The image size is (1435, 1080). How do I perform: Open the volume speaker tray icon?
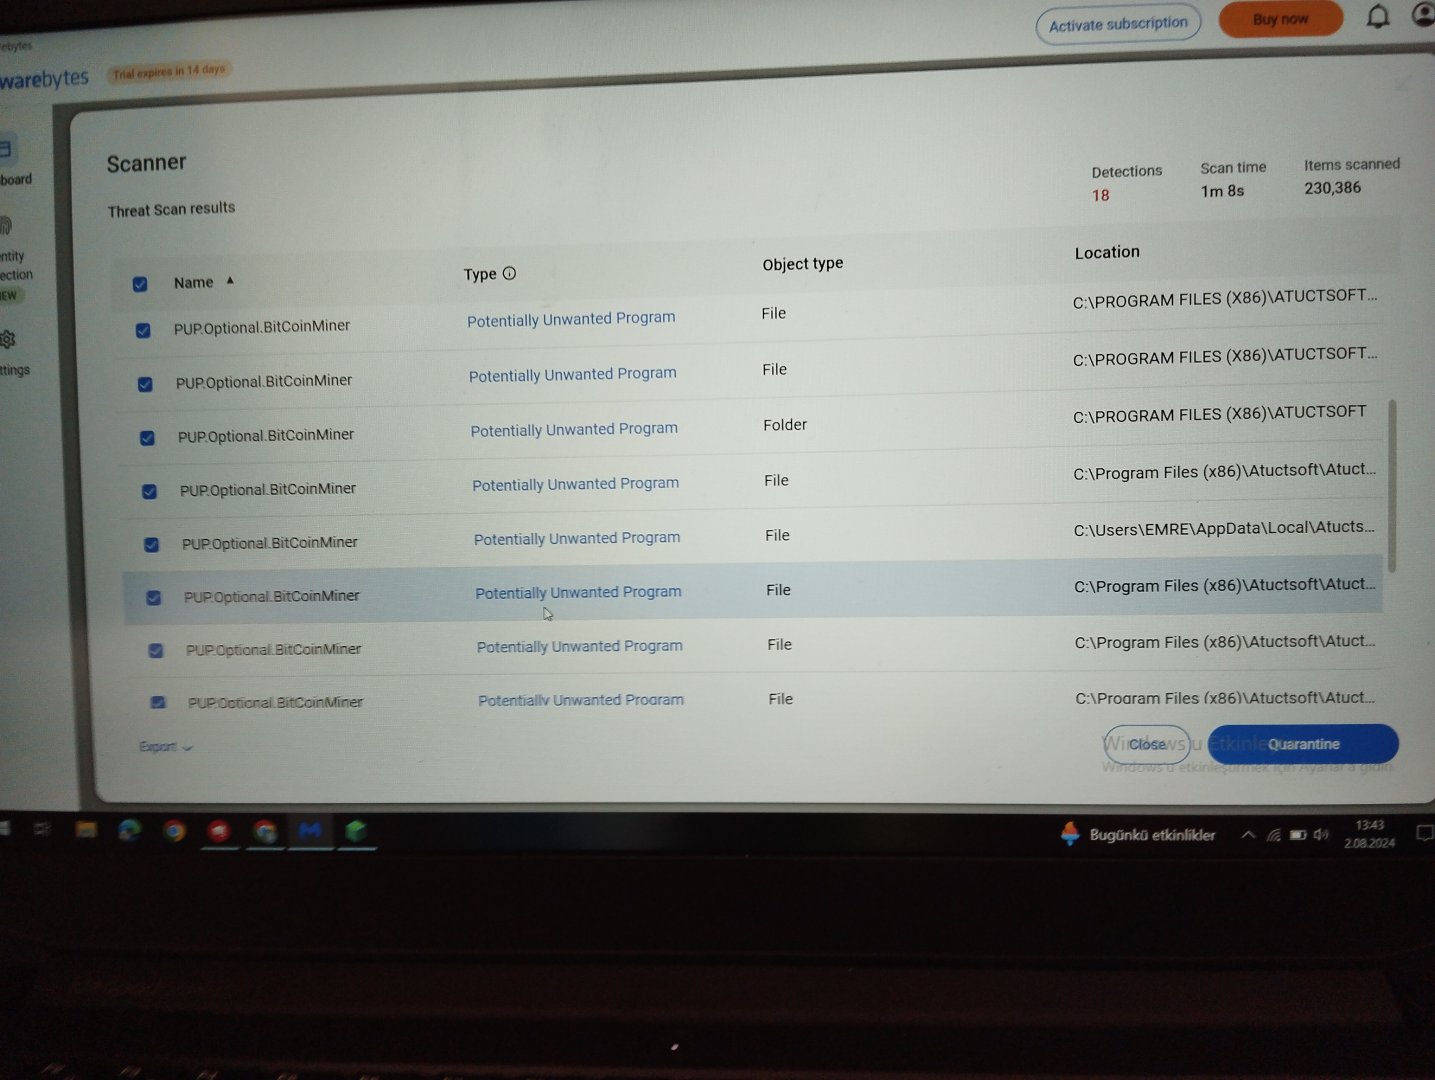pyautogui.click(x=1321, y=834)
